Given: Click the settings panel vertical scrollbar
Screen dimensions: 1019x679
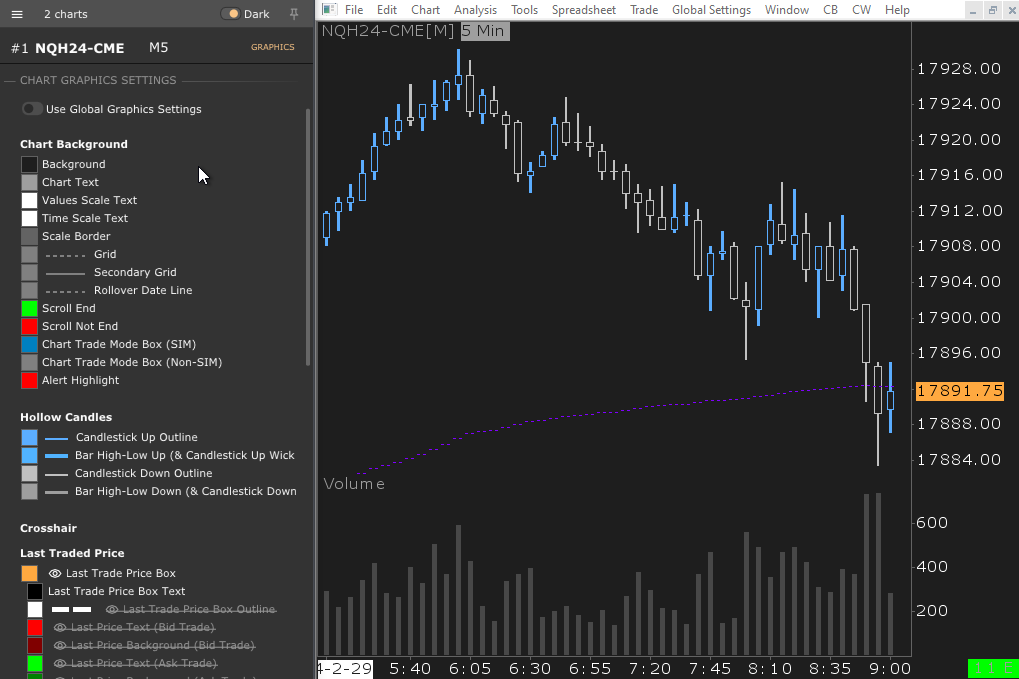Looking at the screenshot, I should (307, 237).
